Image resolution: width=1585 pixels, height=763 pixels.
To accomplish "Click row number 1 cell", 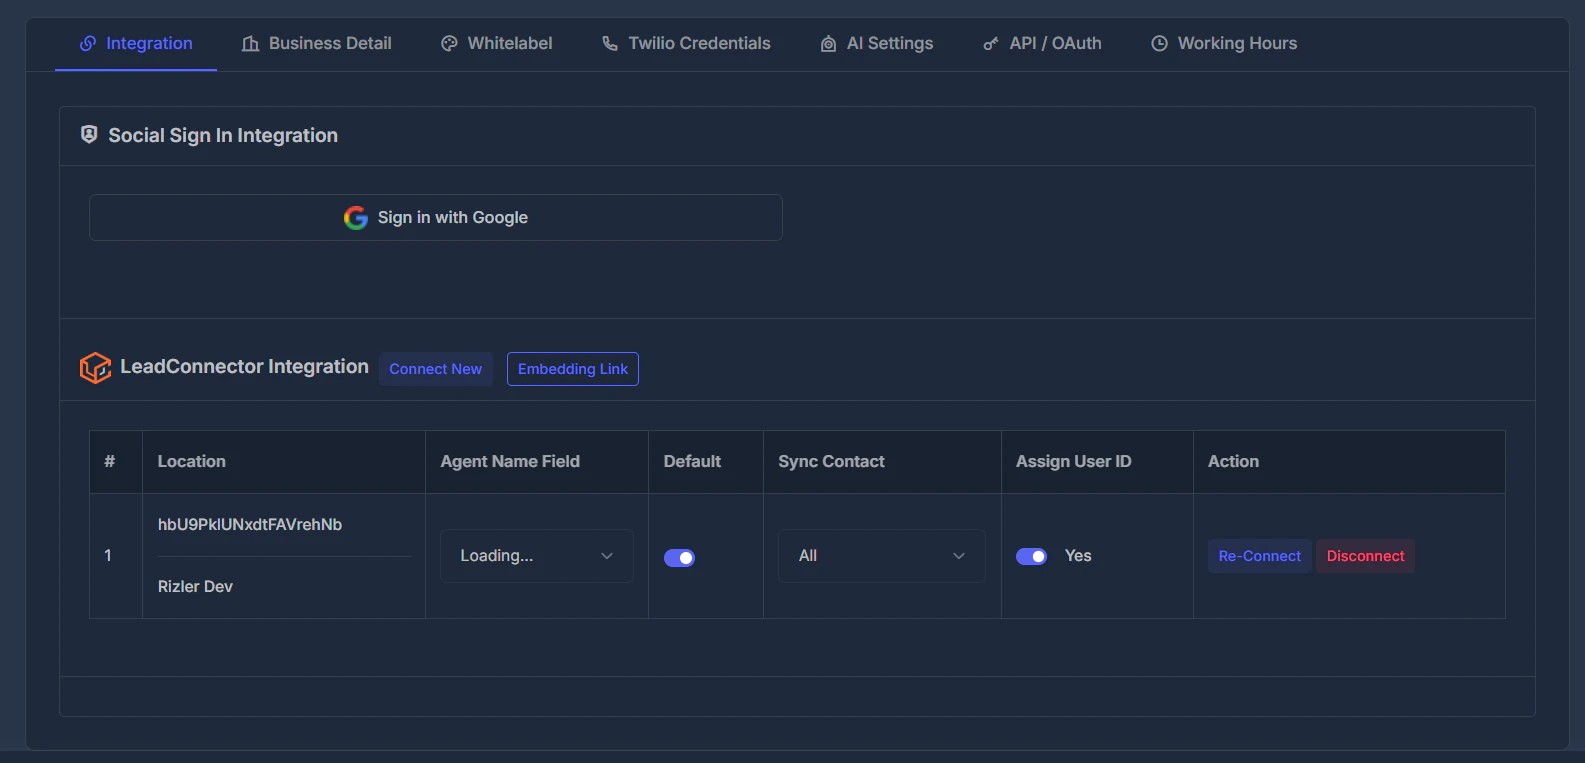I will tap(116, 556).
